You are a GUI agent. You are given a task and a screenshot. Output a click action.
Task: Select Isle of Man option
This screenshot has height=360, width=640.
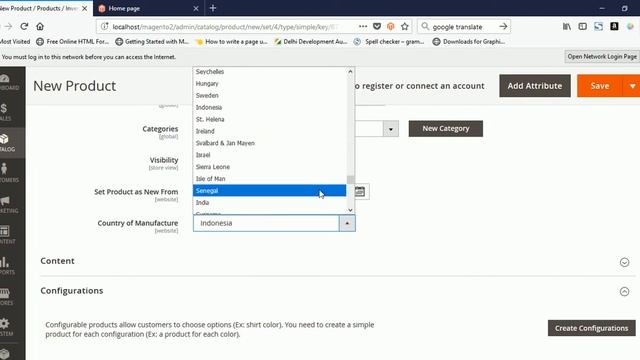[x=269, y=178]
